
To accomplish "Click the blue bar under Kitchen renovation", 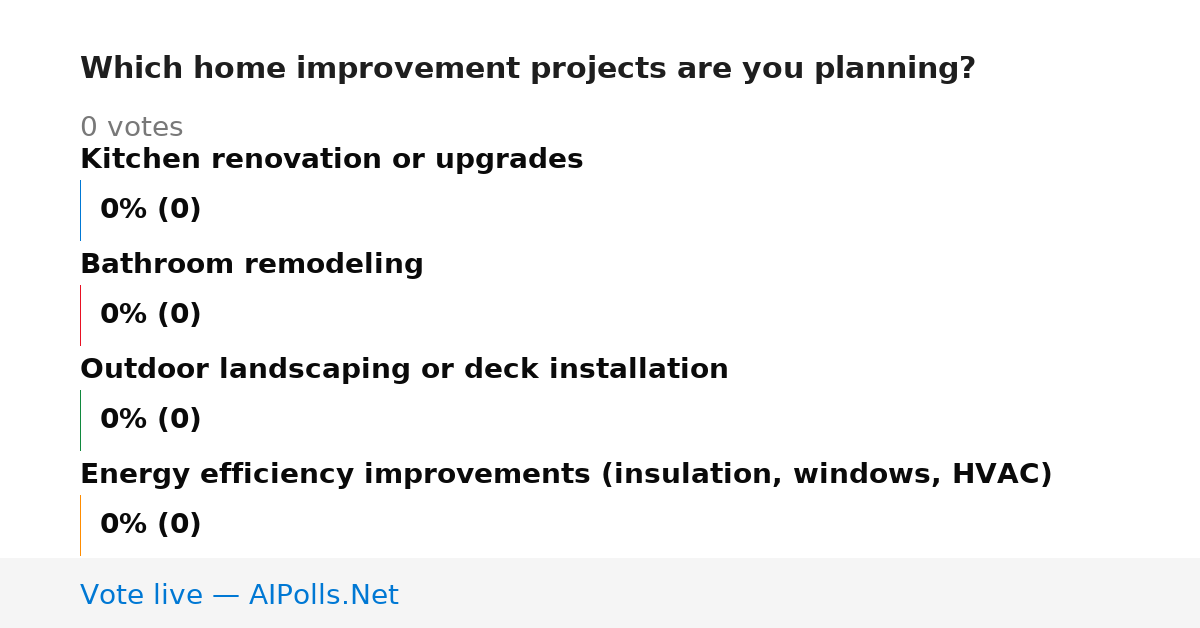I will [80, 210].
